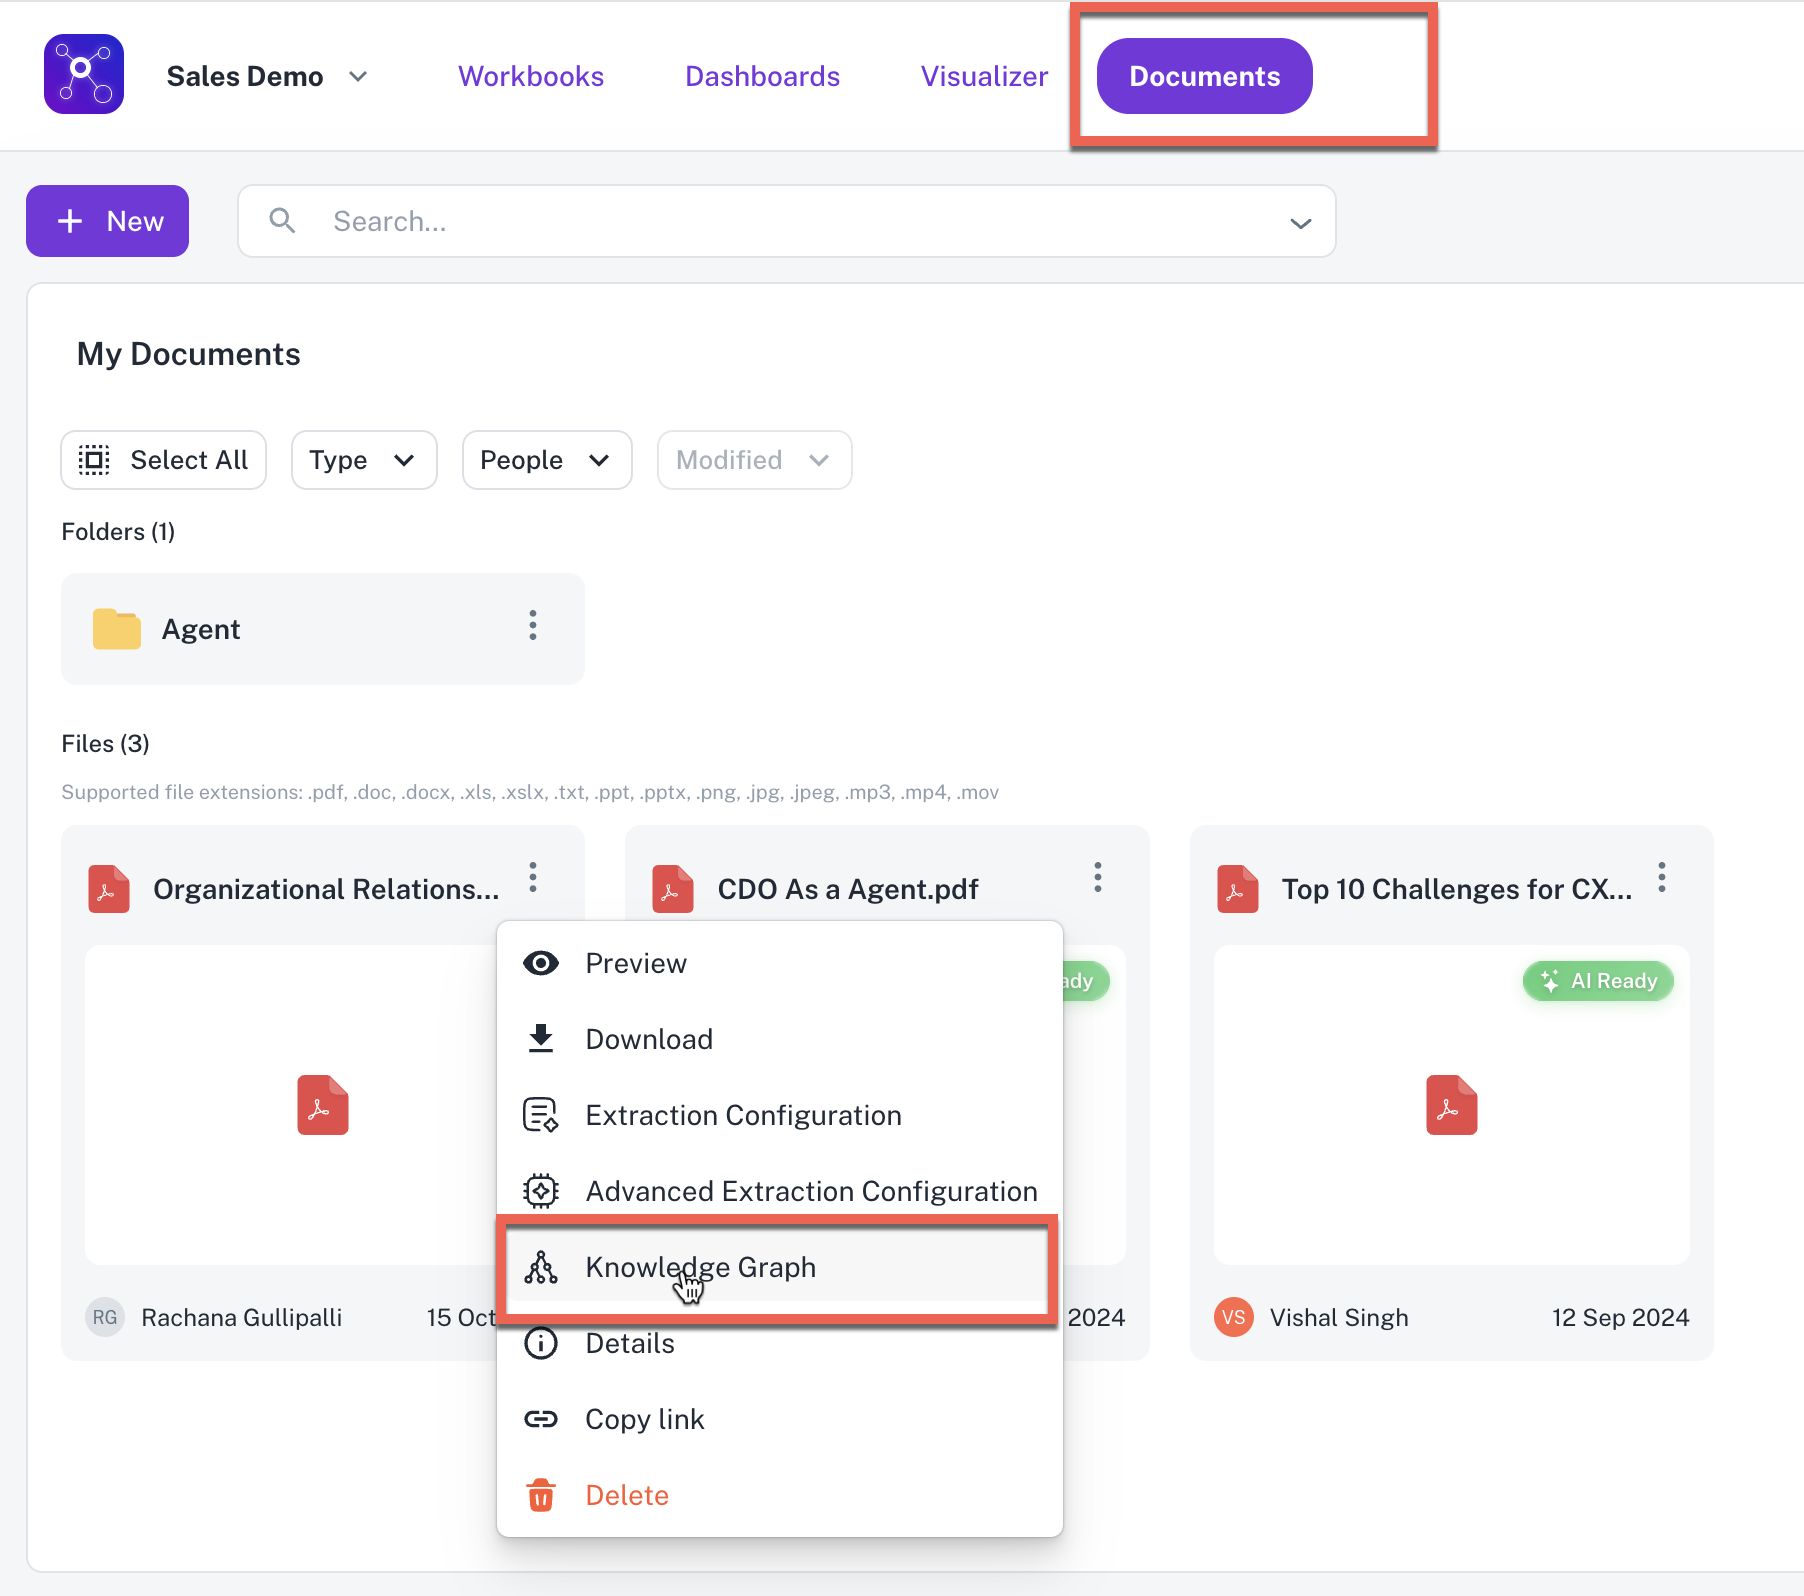Open options for Top 10 Challenges file
Screen dimensions: 1804x1596
click(1661, 877)
